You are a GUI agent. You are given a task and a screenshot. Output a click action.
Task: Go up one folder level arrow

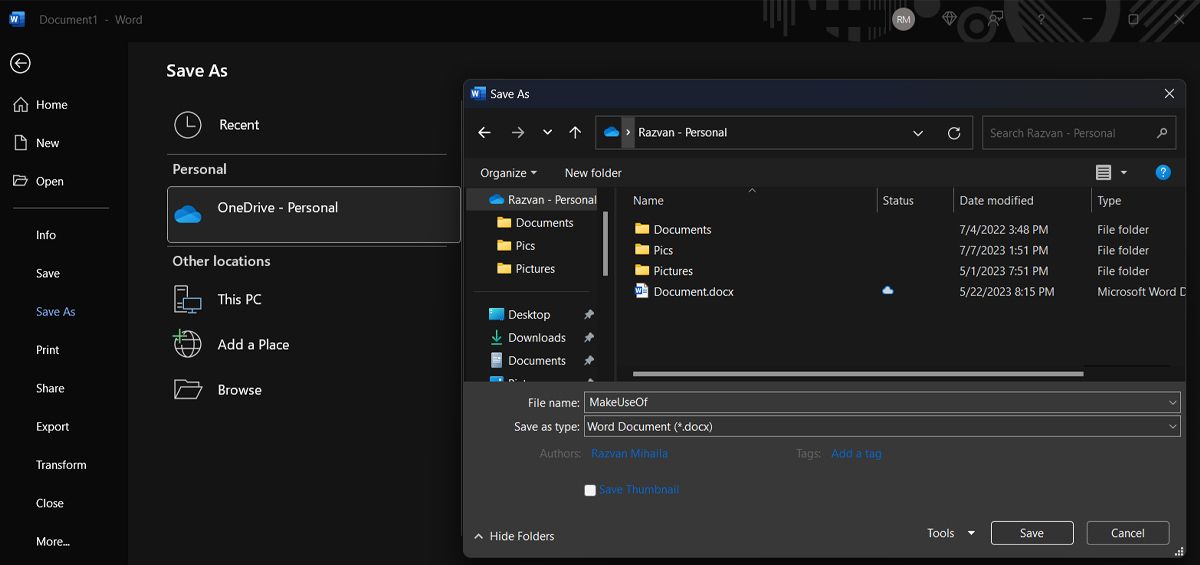point(575,133)
